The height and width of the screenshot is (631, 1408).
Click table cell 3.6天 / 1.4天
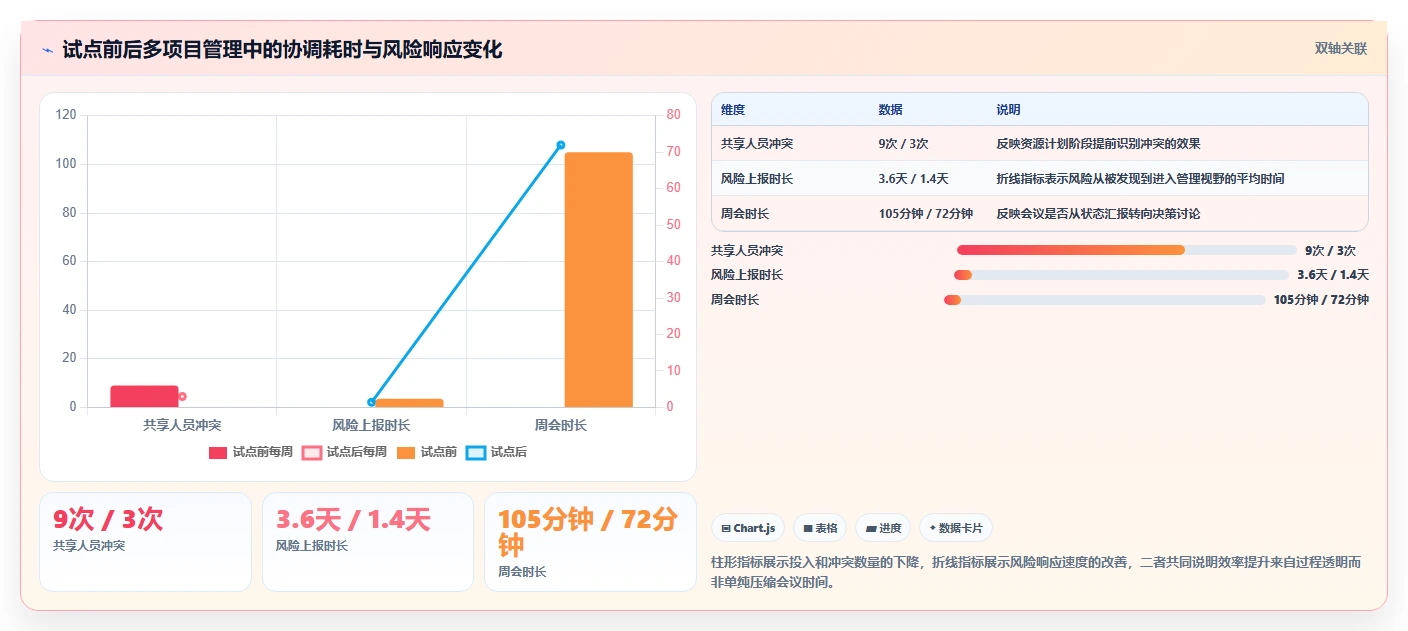pos(913,179)
